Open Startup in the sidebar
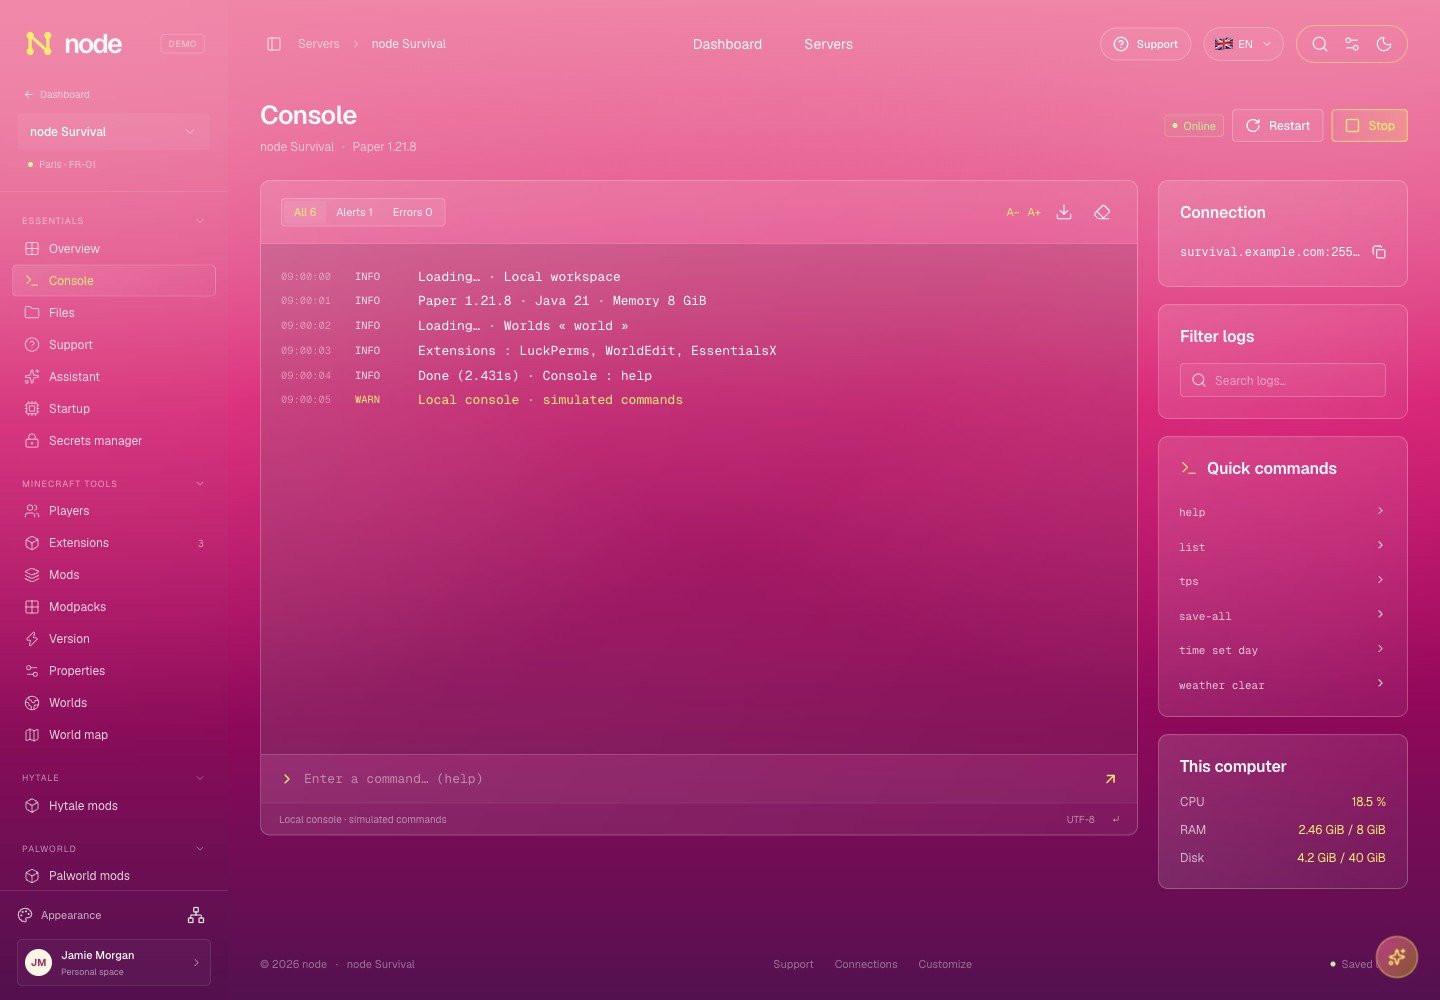1440x1000 pixels. click(x=114, y=409)
